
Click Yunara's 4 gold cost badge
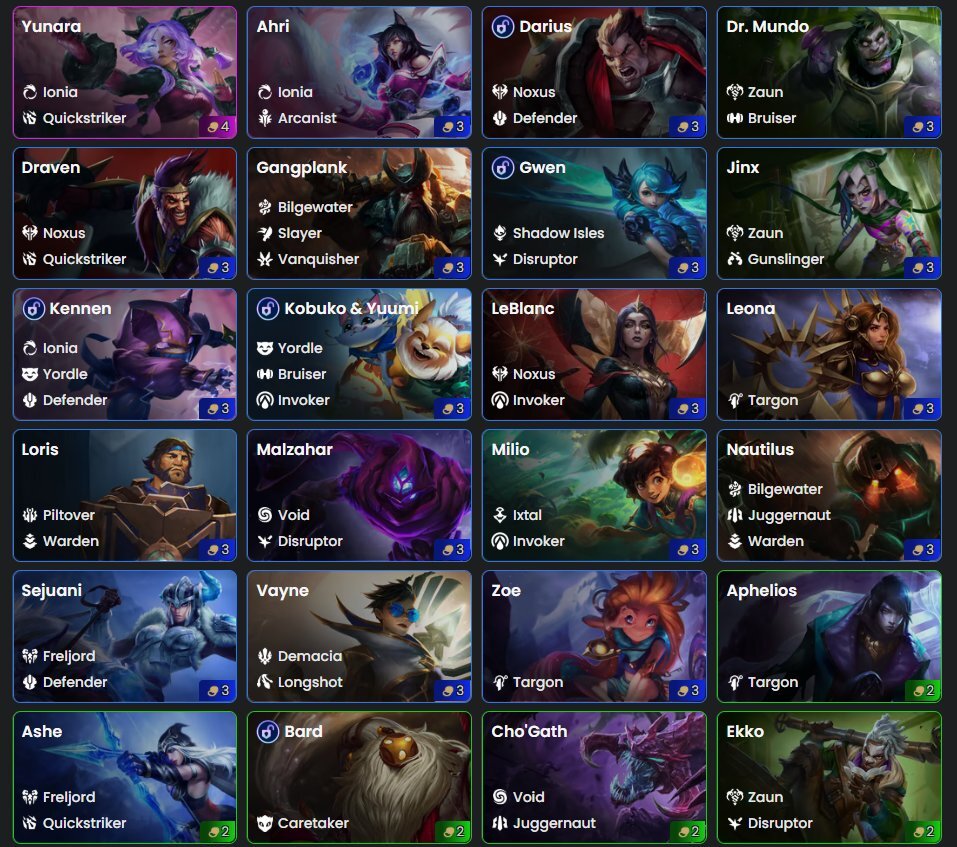click(x=218, y=126)
